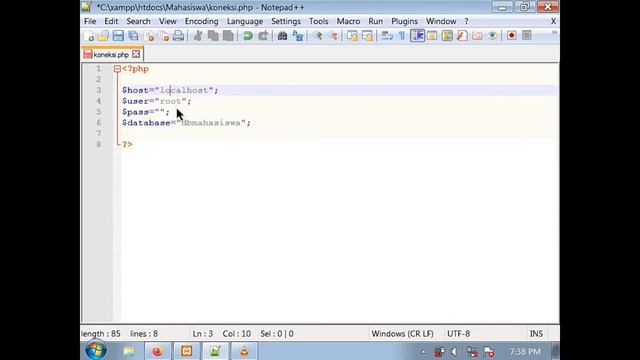Open the Encoding menu
640x360 pixels.
tap(202, 21)
